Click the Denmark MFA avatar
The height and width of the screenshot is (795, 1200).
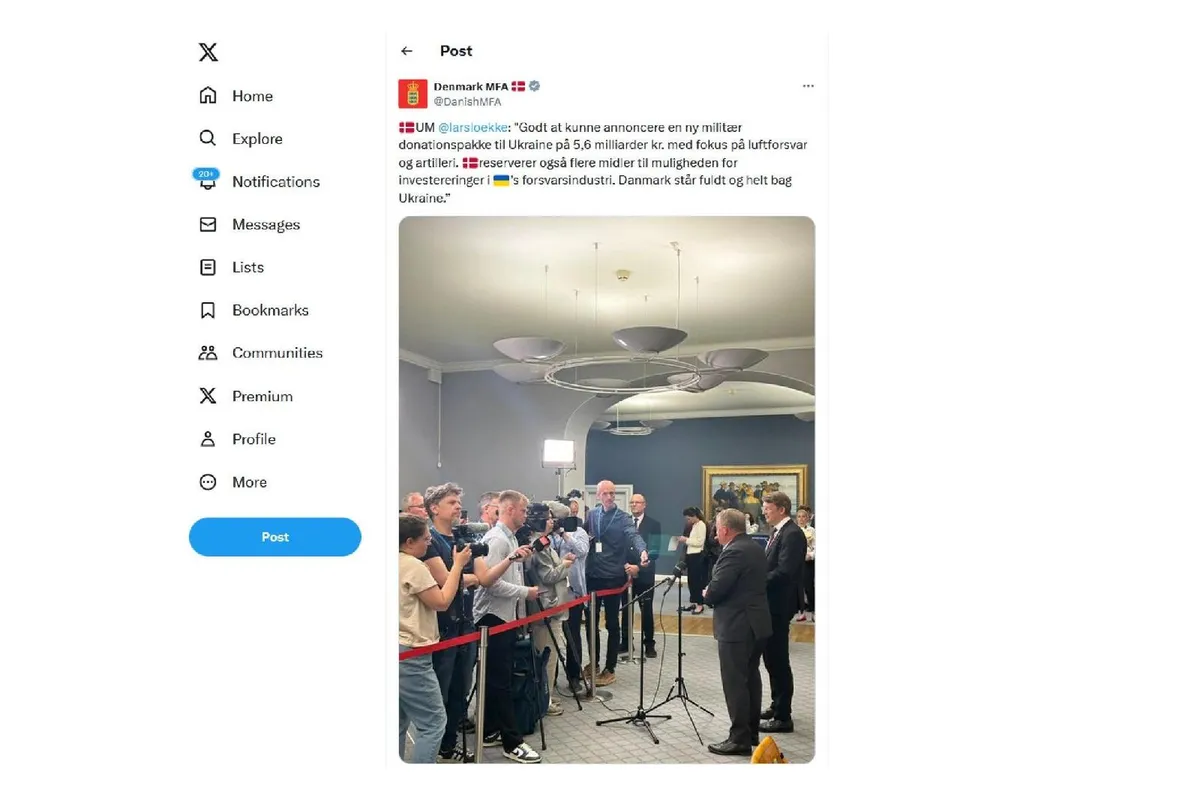[x=413, y=94]
